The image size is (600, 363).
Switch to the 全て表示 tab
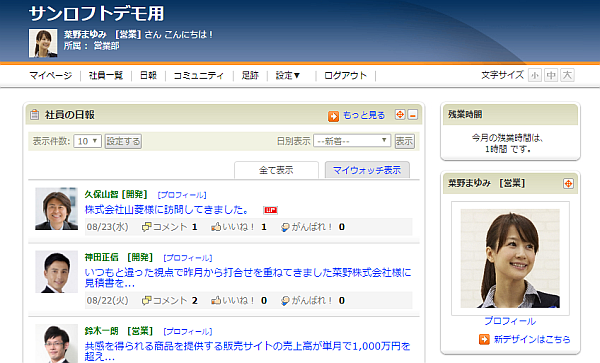pyautogui.click(x=276, y=170)
